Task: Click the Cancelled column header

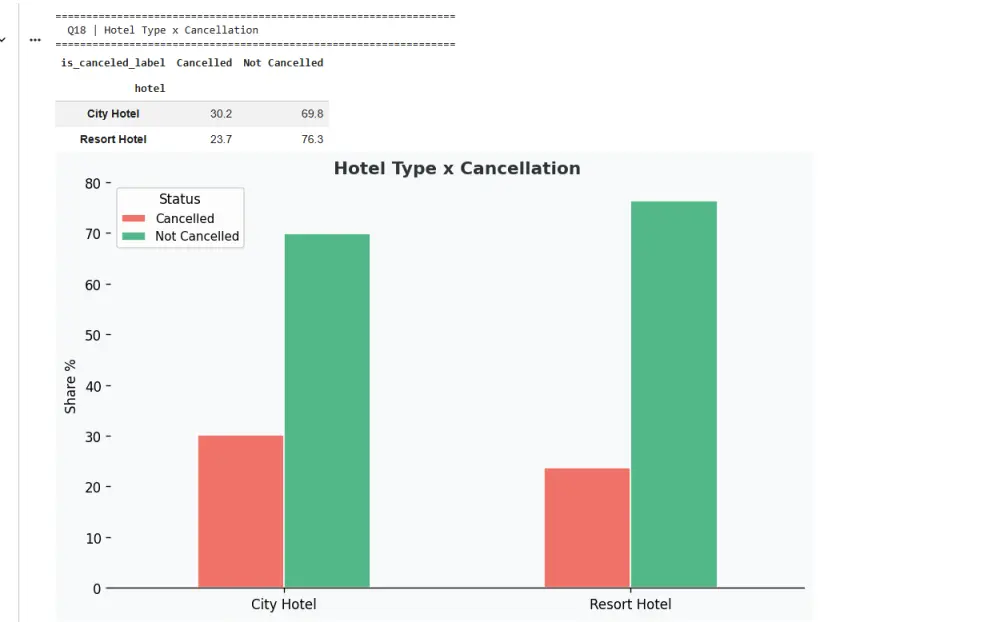Action: click(x=204, y=63)
